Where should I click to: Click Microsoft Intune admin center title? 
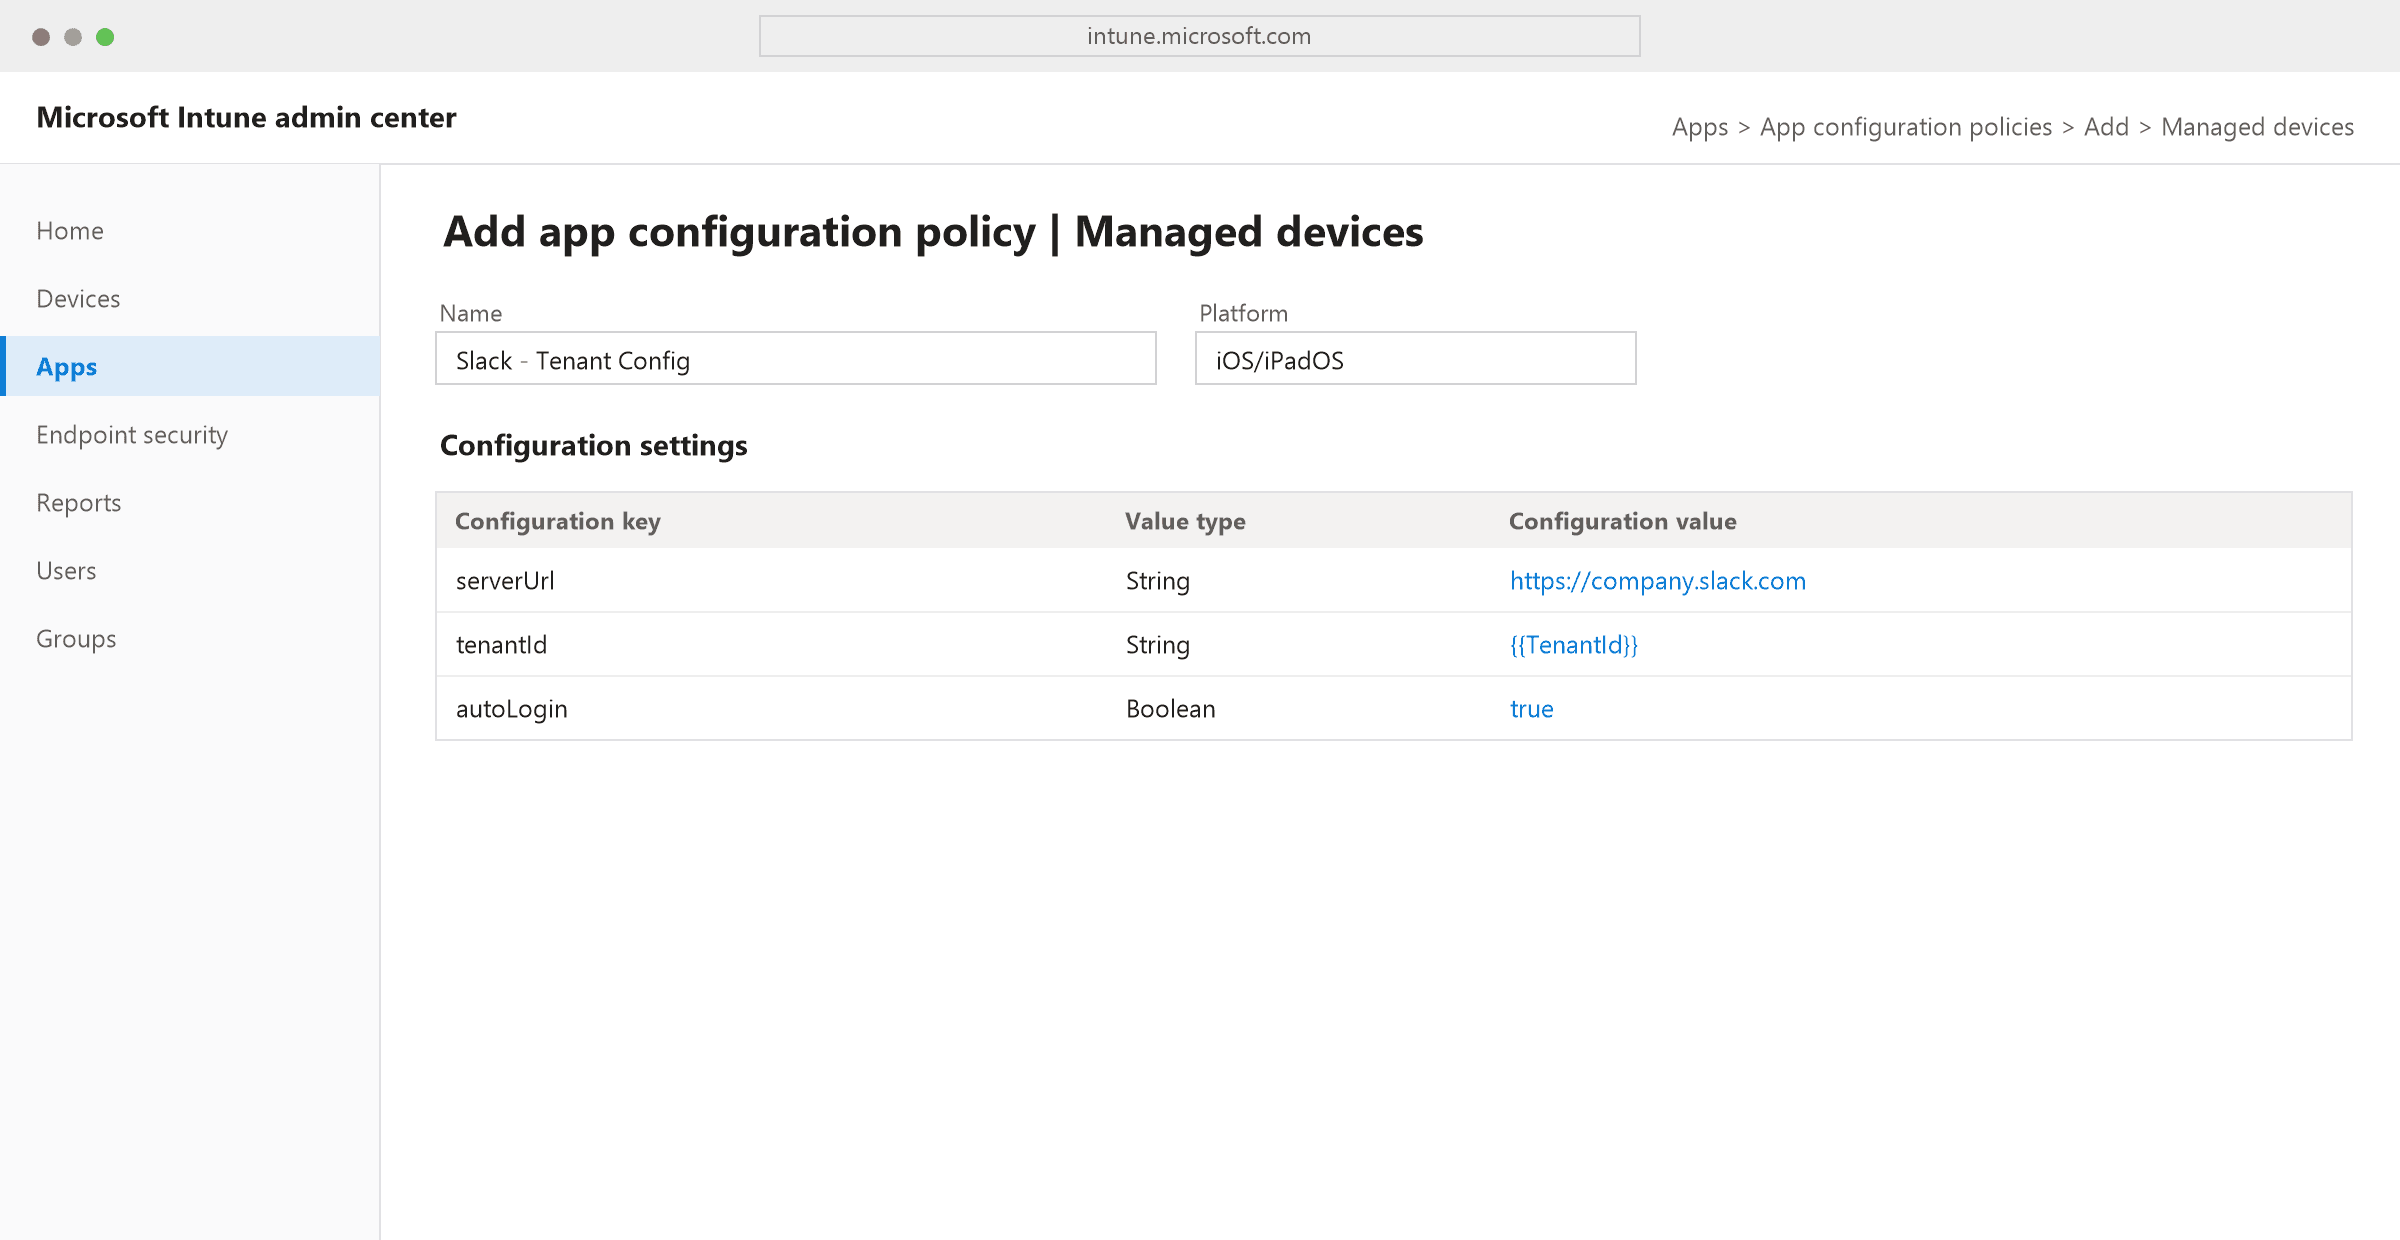tap(246, 118)
